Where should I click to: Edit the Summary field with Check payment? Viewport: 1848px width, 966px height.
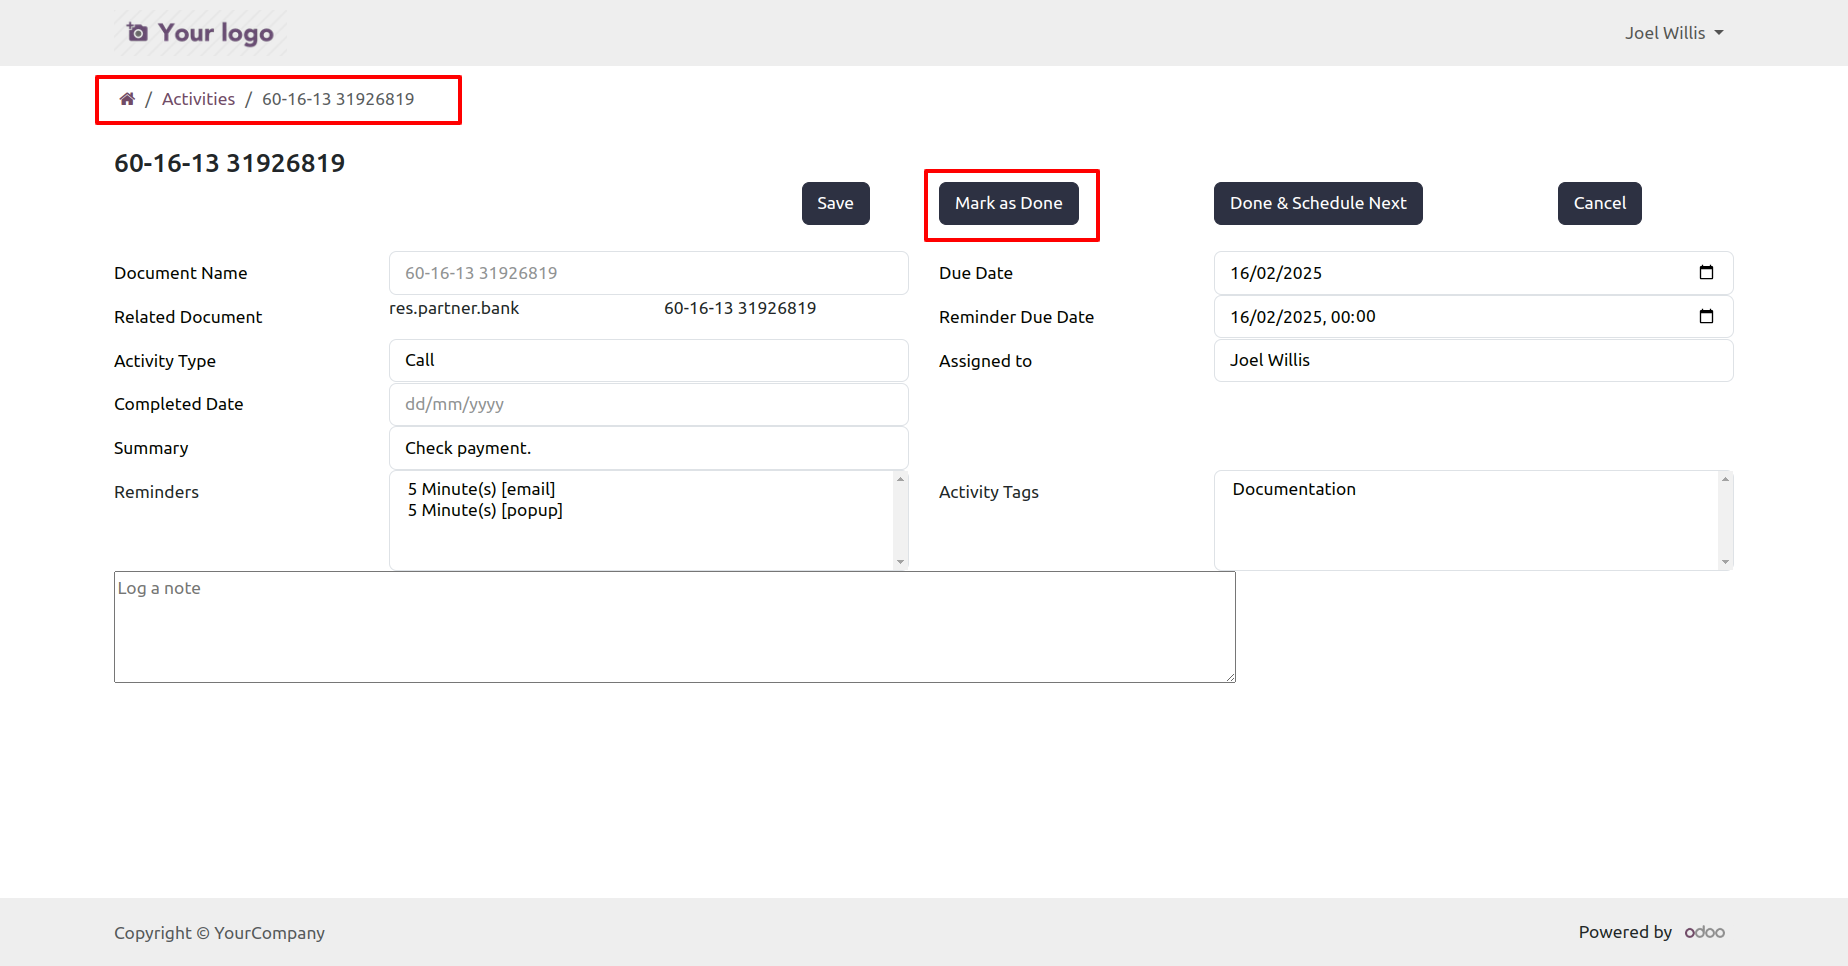tap(648, 448)
